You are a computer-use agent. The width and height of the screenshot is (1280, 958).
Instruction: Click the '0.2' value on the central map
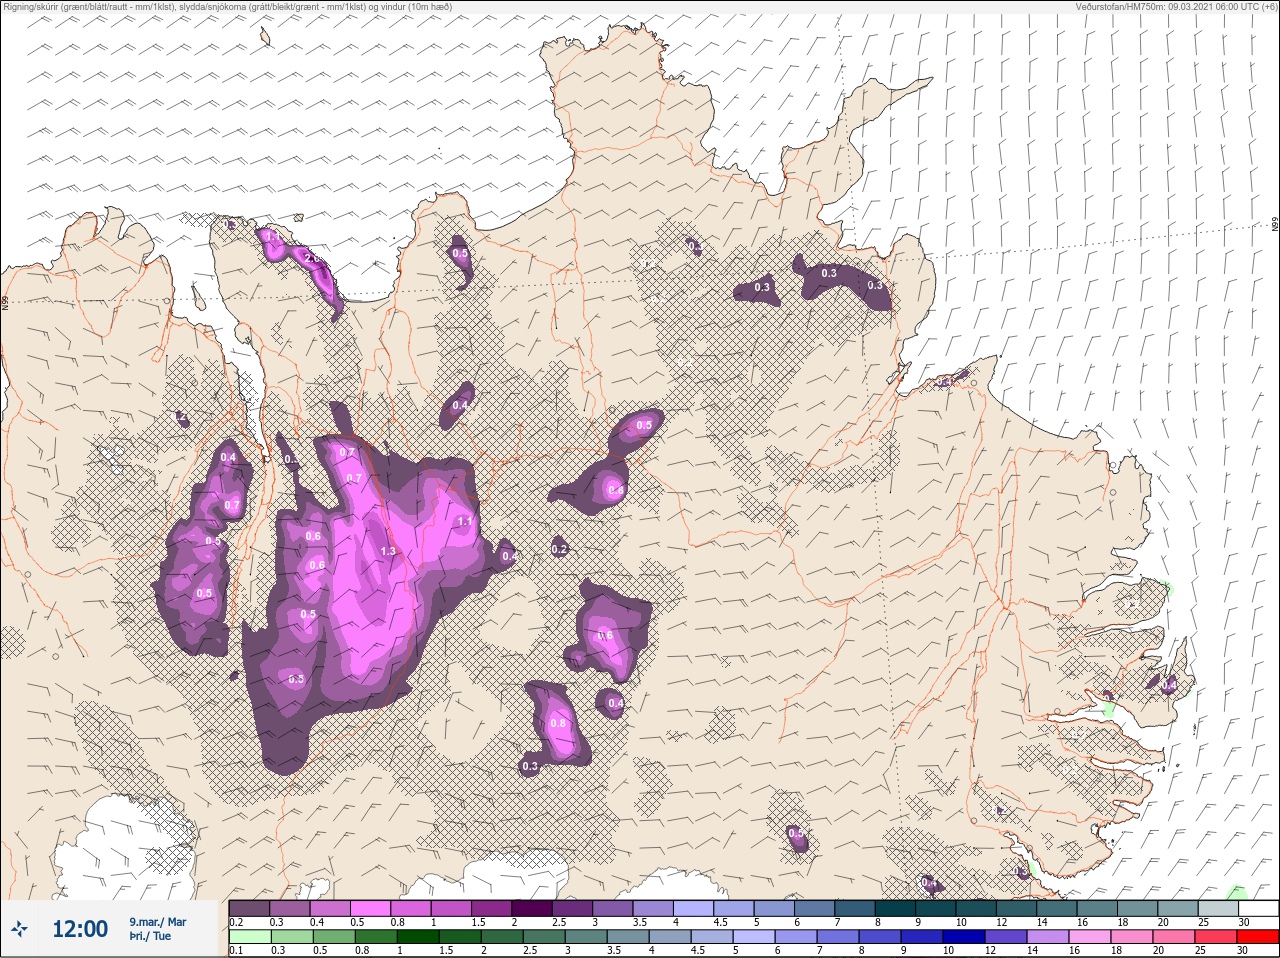[559, 549]
